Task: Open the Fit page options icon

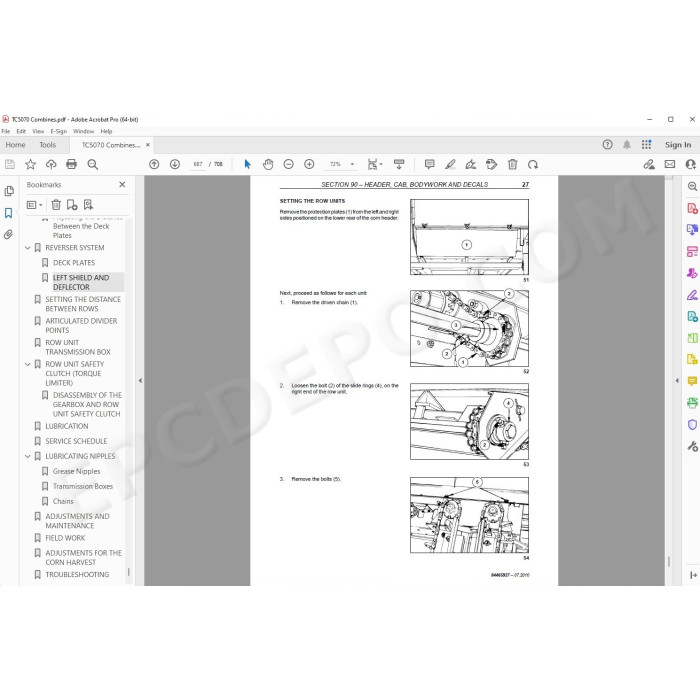Action: (375, 164)
